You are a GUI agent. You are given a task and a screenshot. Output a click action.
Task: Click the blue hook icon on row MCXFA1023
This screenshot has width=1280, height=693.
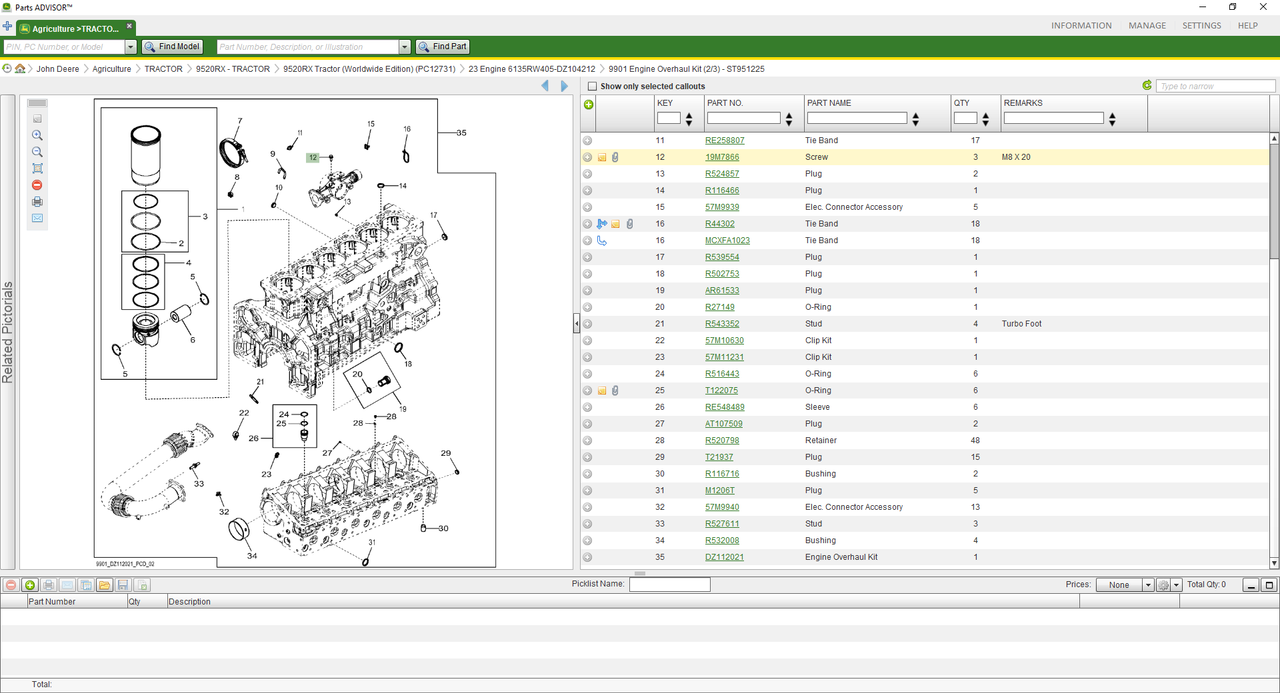tap(601, 241)
